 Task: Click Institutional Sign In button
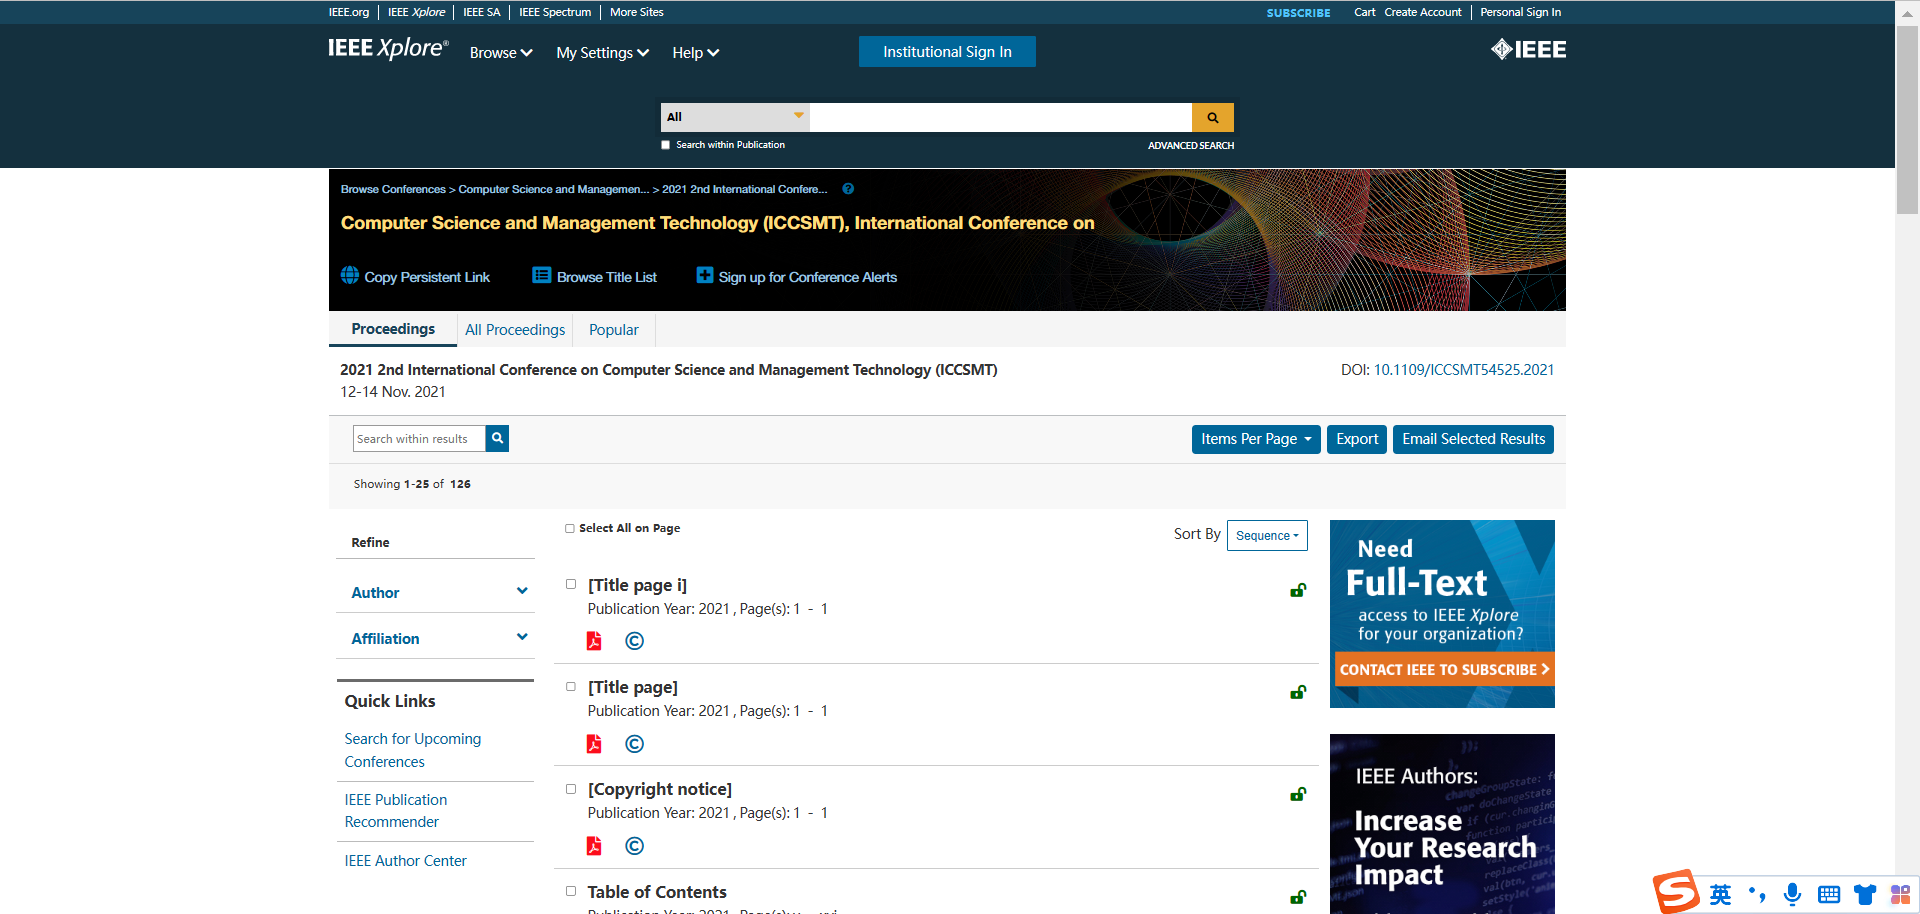click(947, 52)
